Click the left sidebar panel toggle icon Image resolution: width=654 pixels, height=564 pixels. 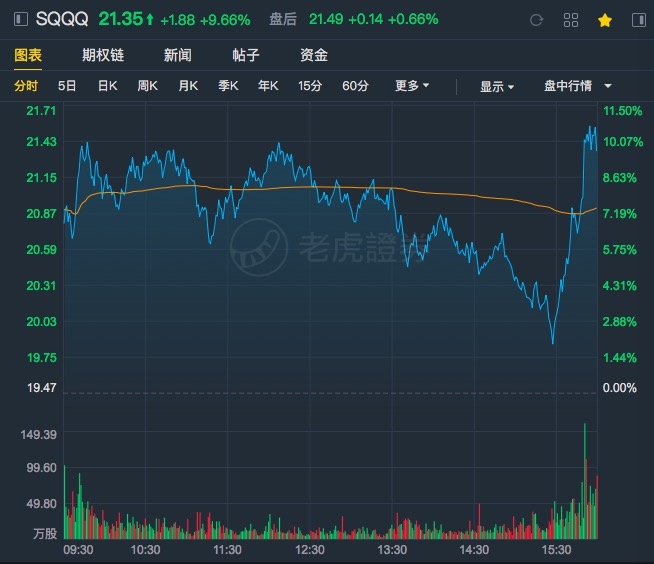(20, 19)
